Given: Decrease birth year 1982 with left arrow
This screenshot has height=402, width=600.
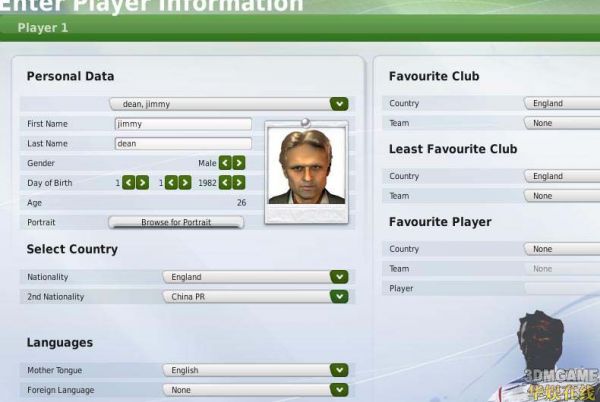Looking at the screenshot, I should click(225, 183).
